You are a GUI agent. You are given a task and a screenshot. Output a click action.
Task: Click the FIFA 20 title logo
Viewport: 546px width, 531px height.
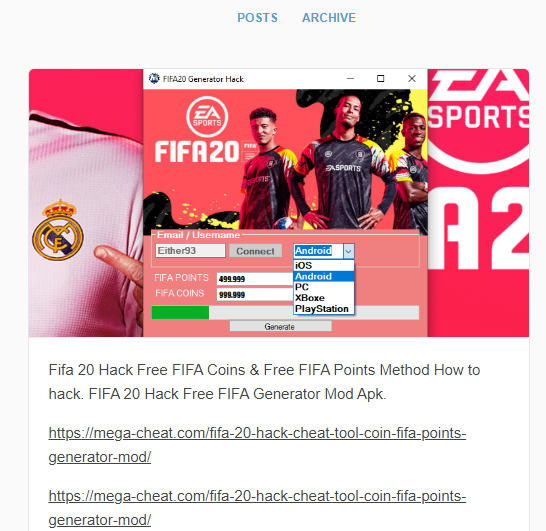(x=197, y=152)
